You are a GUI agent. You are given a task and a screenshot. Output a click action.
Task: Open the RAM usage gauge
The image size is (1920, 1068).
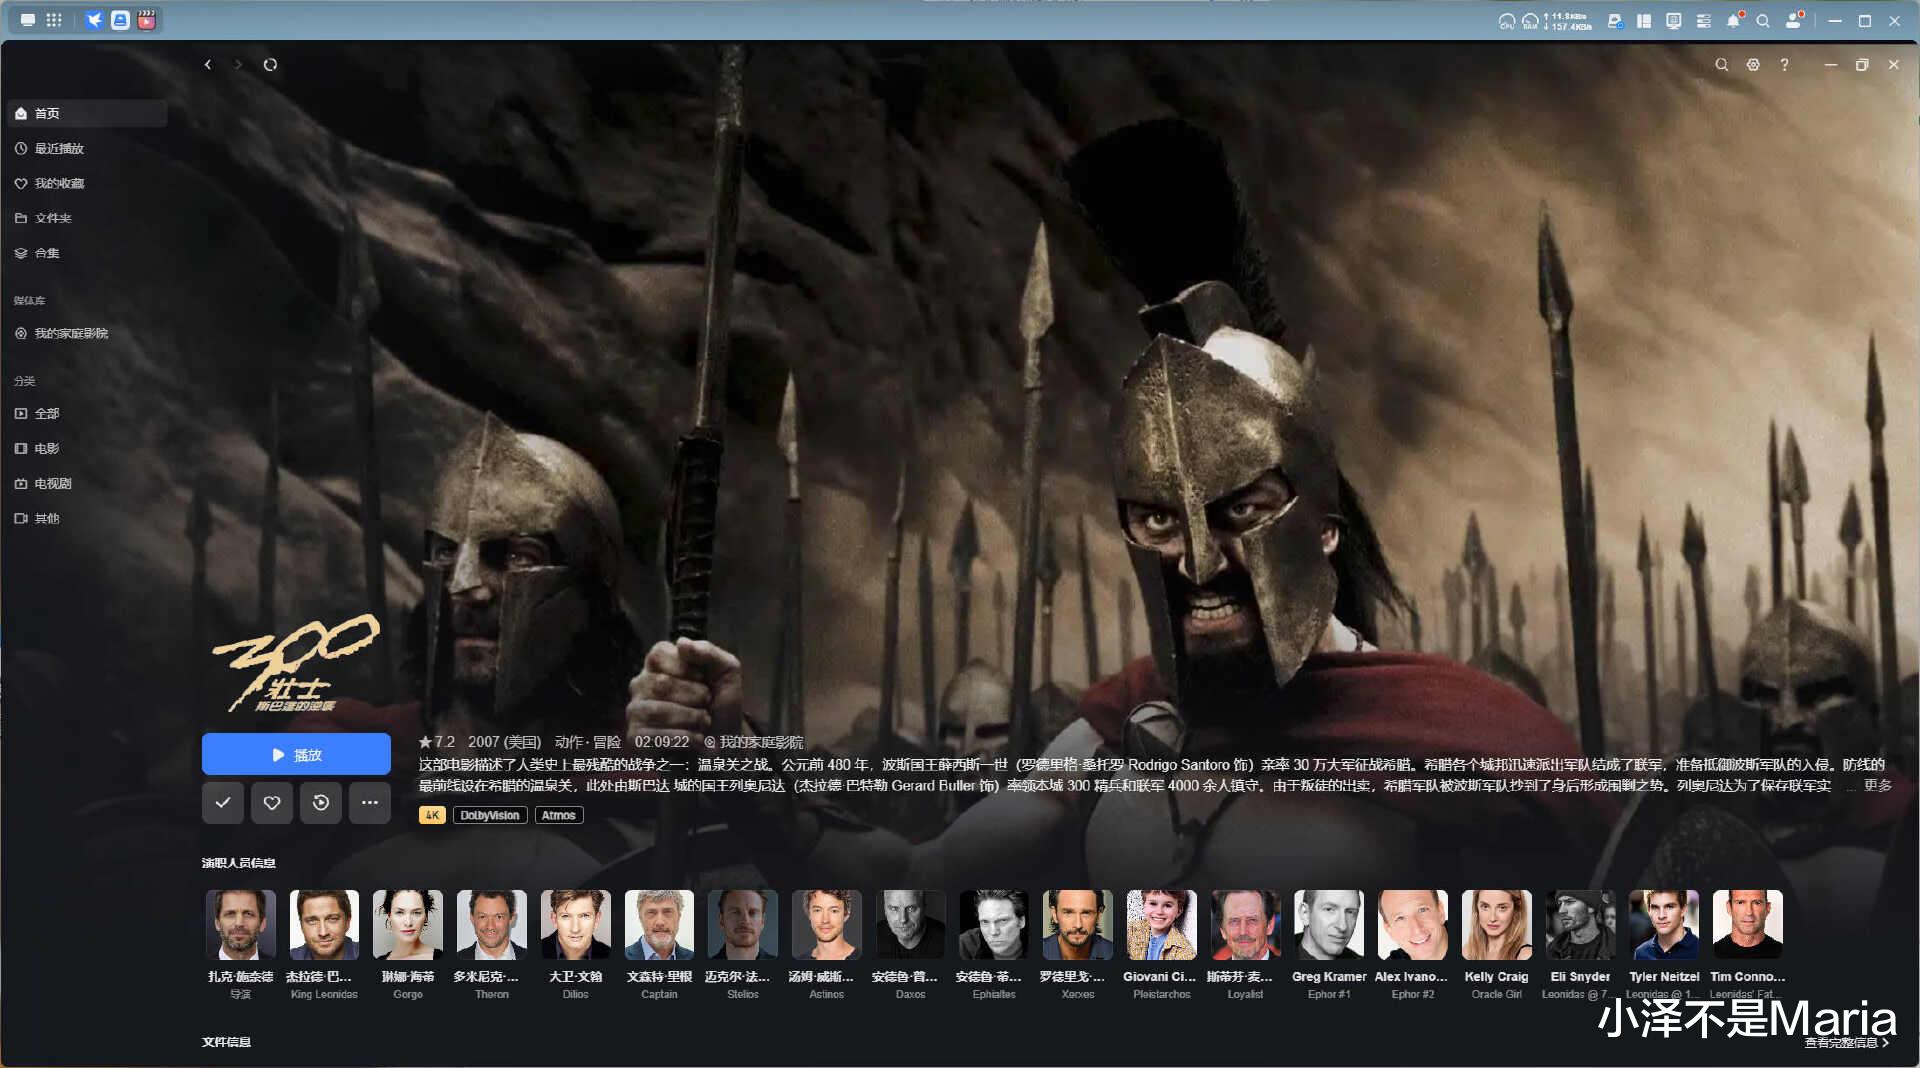click(1530, 21)
